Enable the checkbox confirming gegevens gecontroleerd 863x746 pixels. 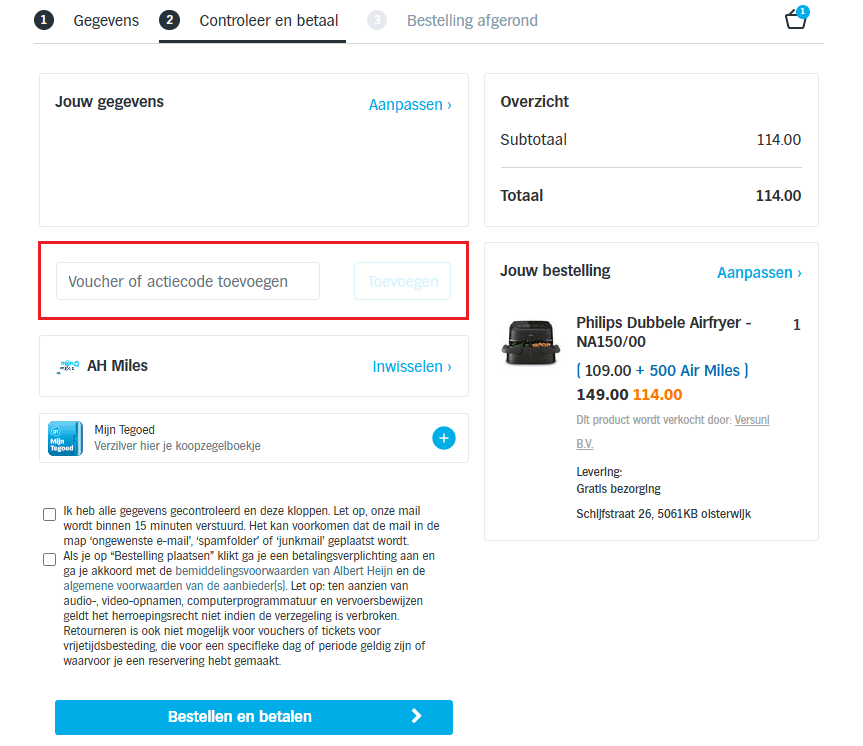click(x=49, y=514)
